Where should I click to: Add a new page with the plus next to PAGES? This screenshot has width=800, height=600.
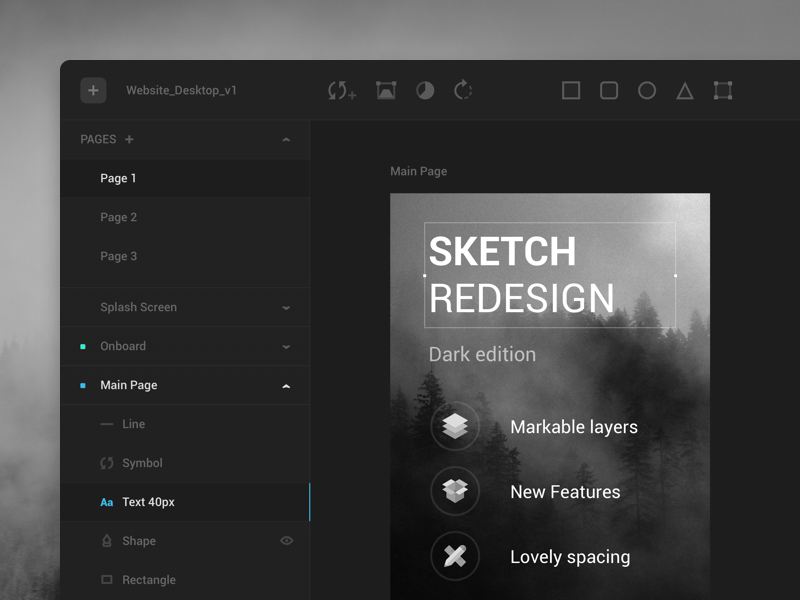129,140
